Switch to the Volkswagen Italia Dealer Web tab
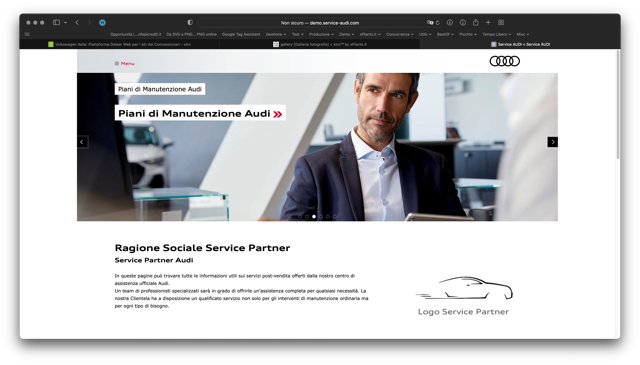This screenshot has height=365, width=640. coord(120,44)
